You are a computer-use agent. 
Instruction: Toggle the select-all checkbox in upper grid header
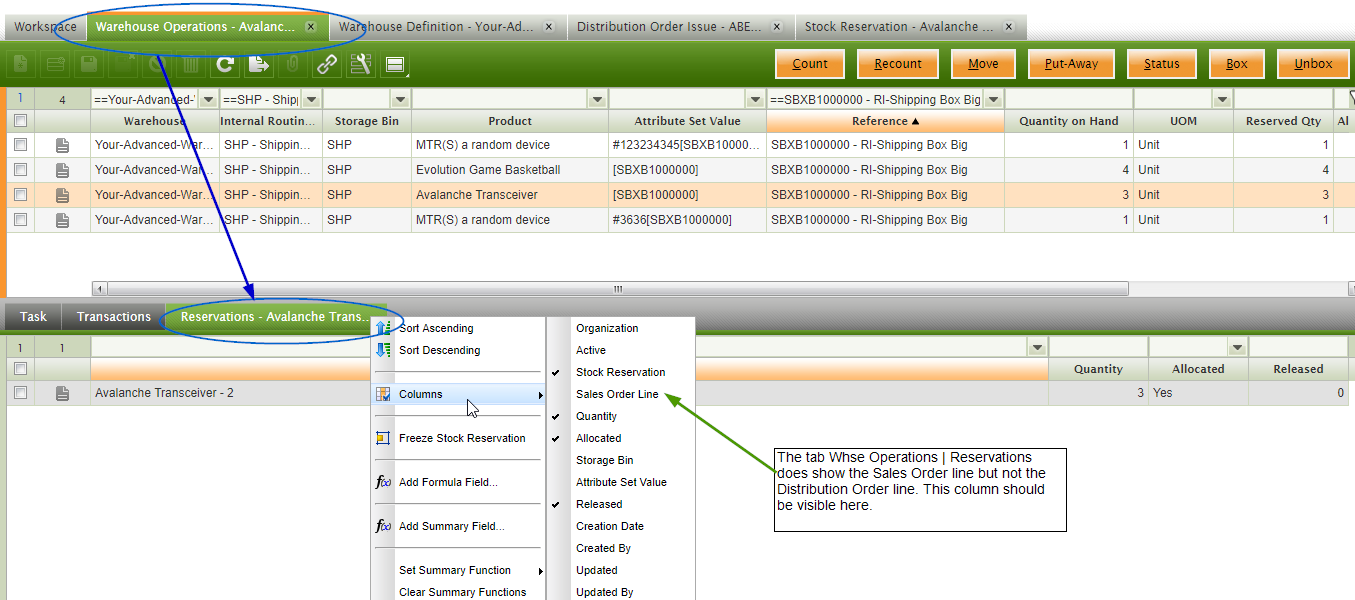coord(21,121)
